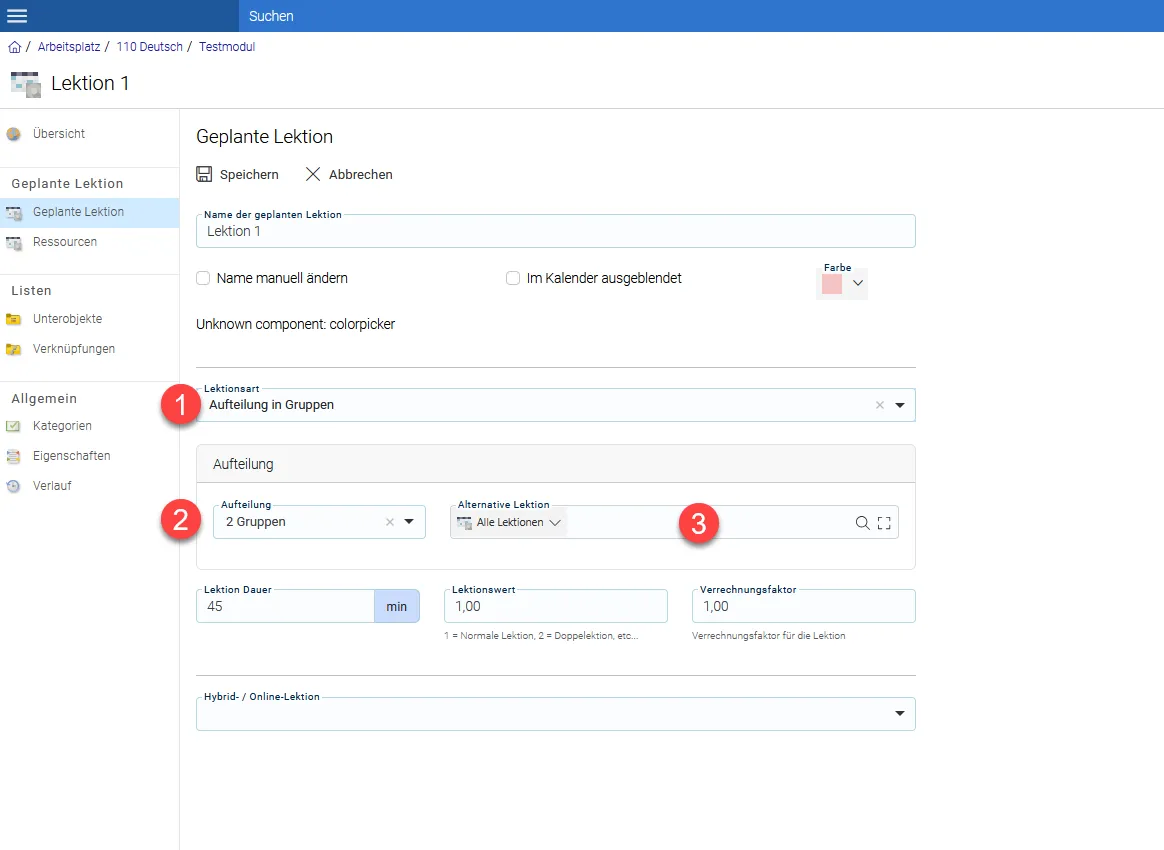Open Testmodul breadcrumb link
This screenshot has width=1164, height=850.
tap(227, 47)
